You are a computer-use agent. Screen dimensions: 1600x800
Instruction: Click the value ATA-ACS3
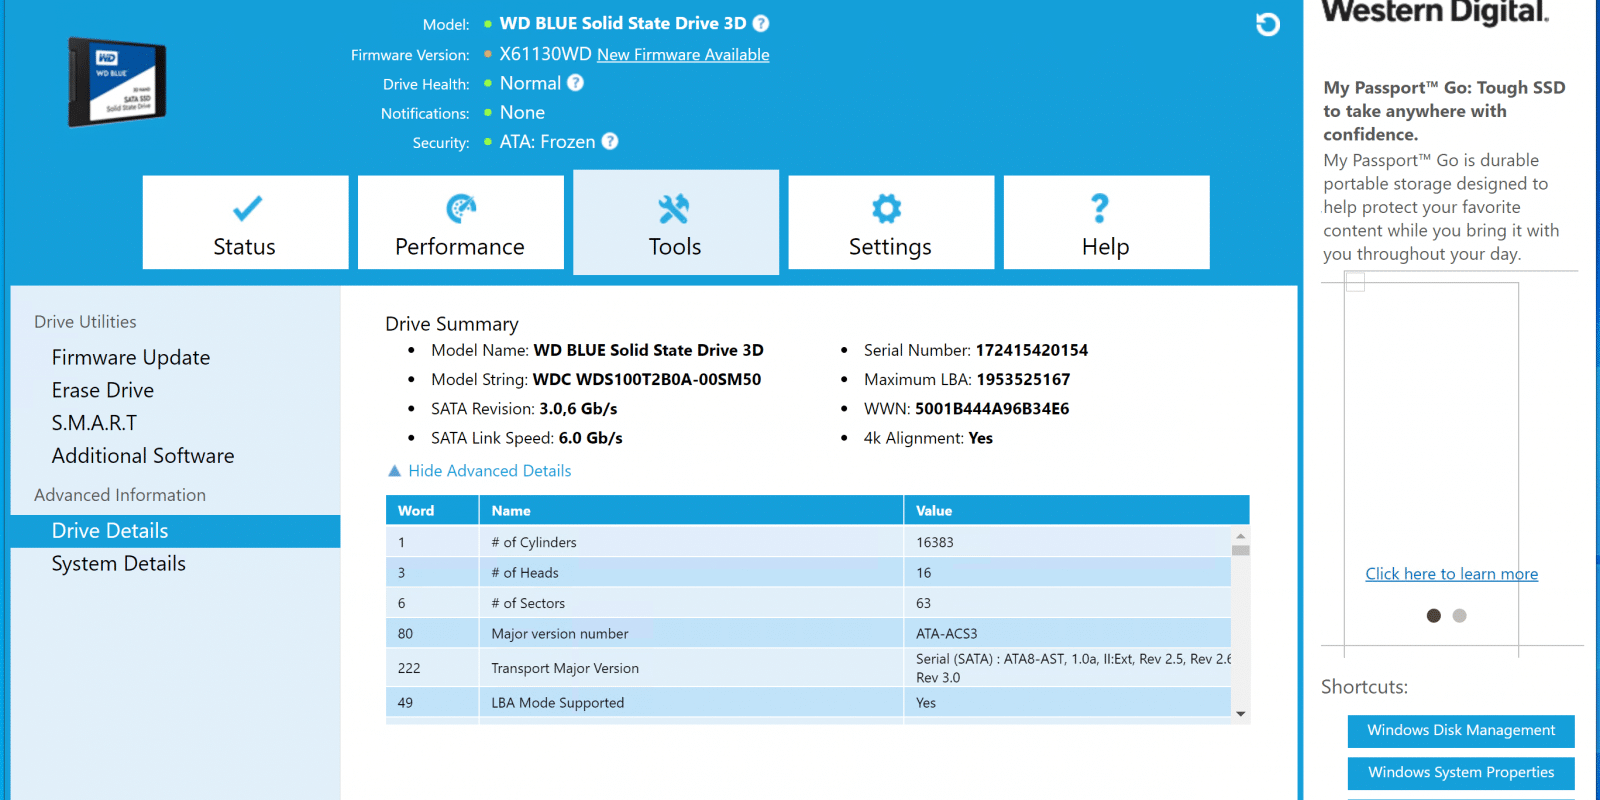tap(947, 633)
